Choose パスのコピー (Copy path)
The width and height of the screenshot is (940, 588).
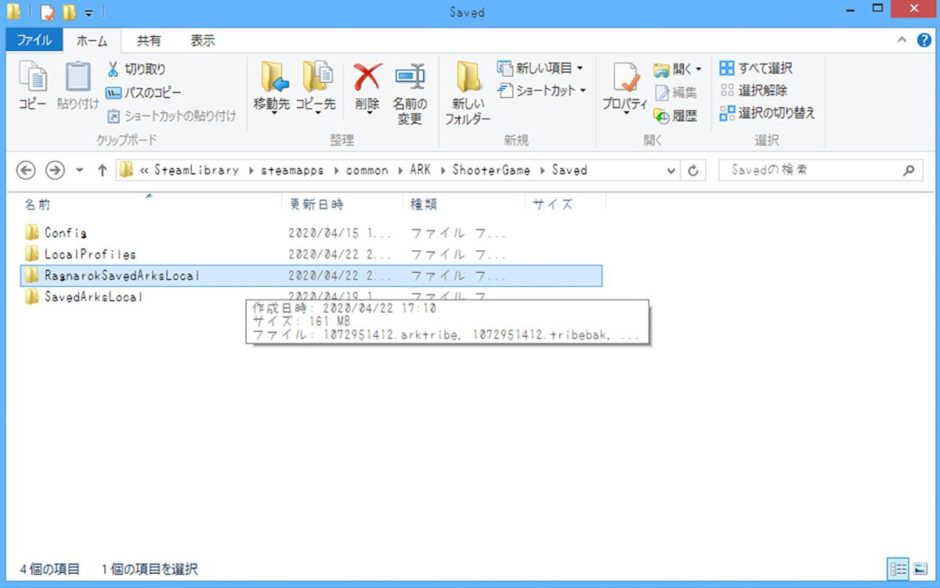point(143,92)
